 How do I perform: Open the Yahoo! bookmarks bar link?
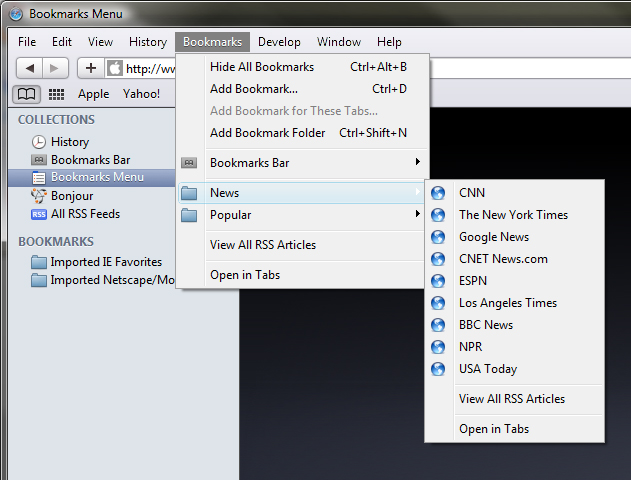click(141, 94)
